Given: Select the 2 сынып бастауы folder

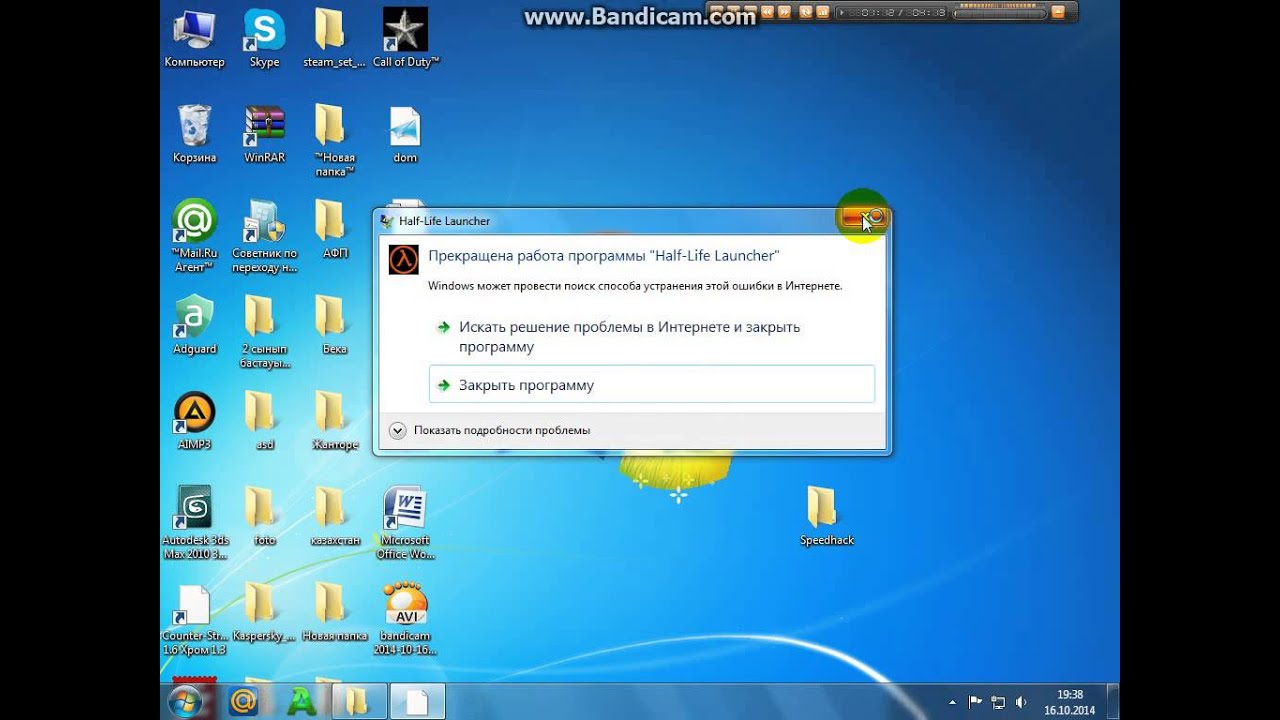Looking at the screenshot, I should [x=264, y=332].
